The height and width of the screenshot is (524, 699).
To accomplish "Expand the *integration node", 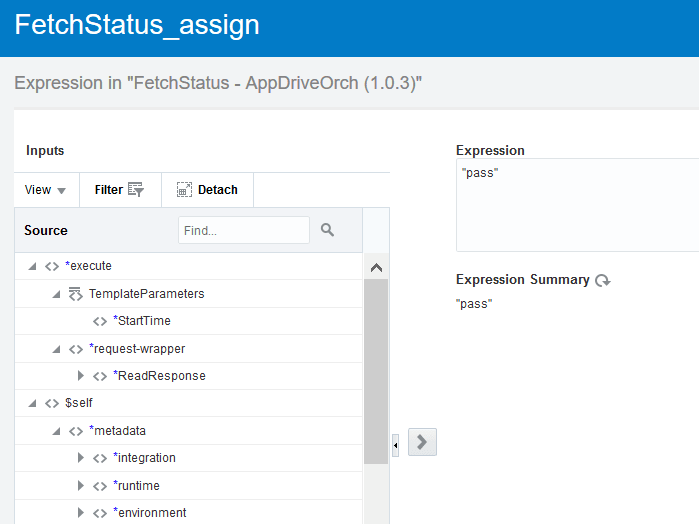I will (x=80, y=458).
